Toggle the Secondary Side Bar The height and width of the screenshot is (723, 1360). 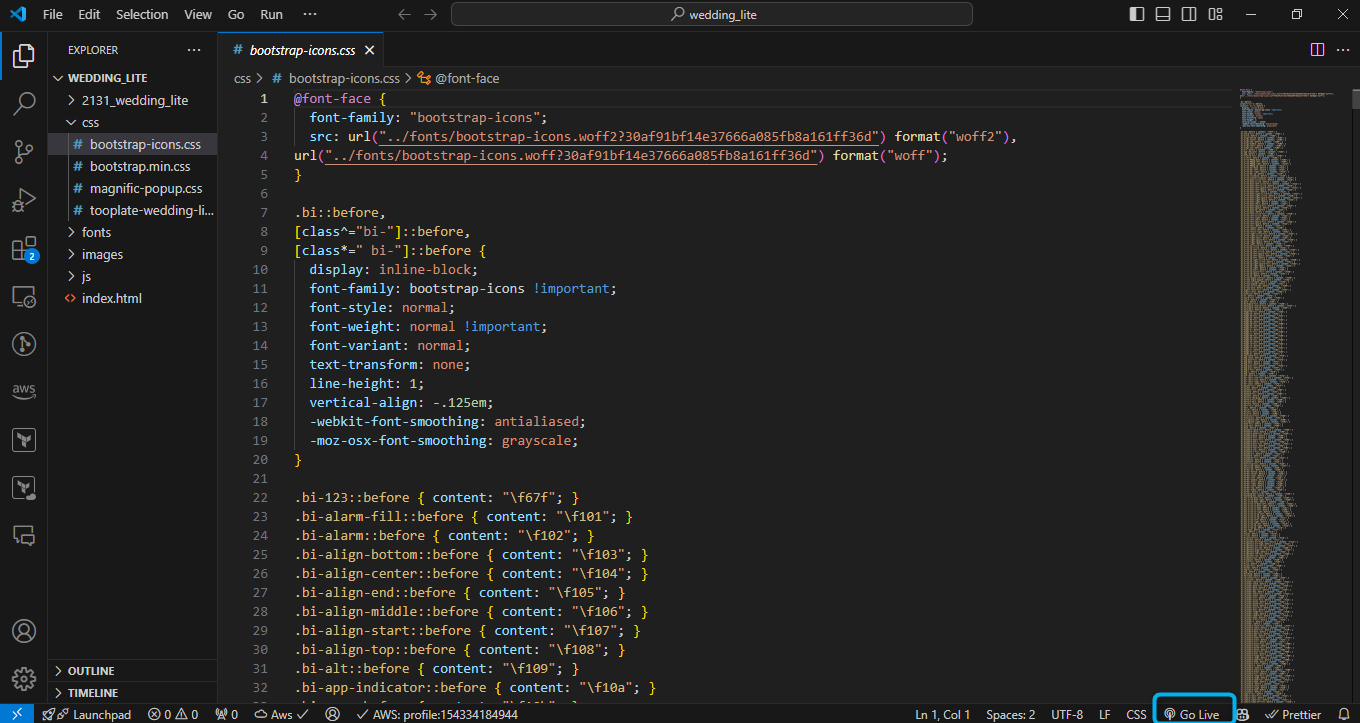click(1188, 14)
